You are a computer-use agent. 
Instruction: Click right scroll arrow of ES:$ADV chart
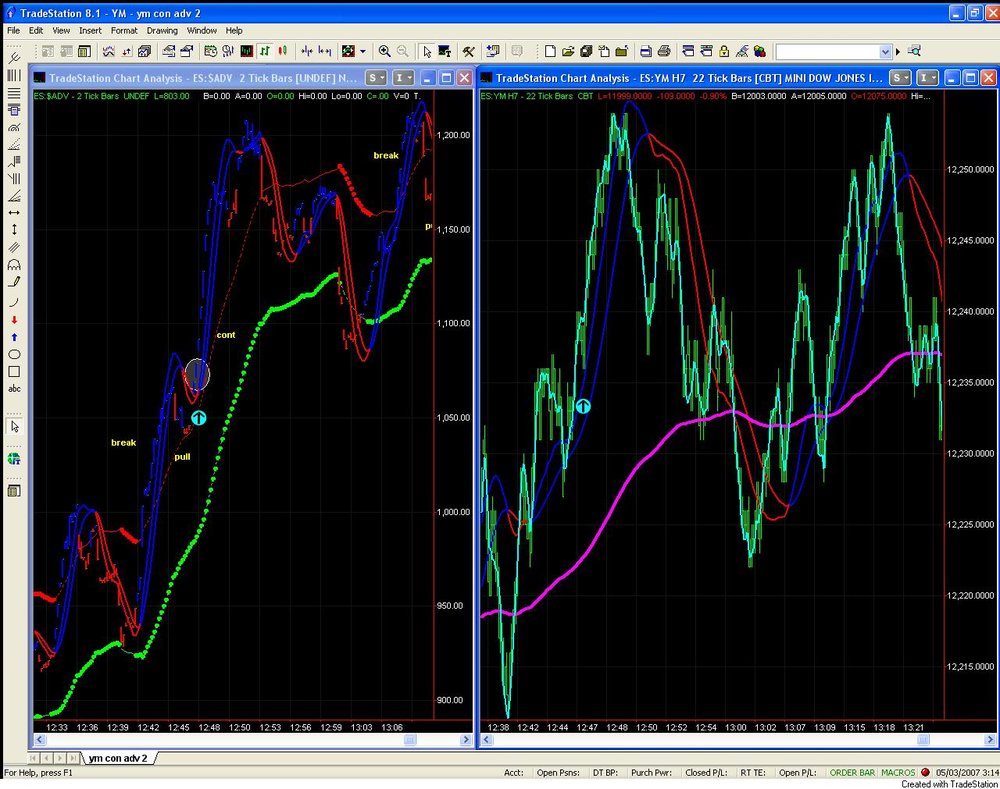[x=466, y=740]
